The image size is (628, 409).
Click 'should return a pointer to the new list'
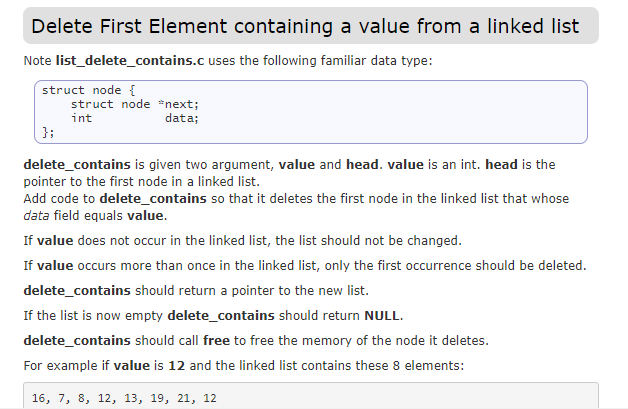click(252, 290)
